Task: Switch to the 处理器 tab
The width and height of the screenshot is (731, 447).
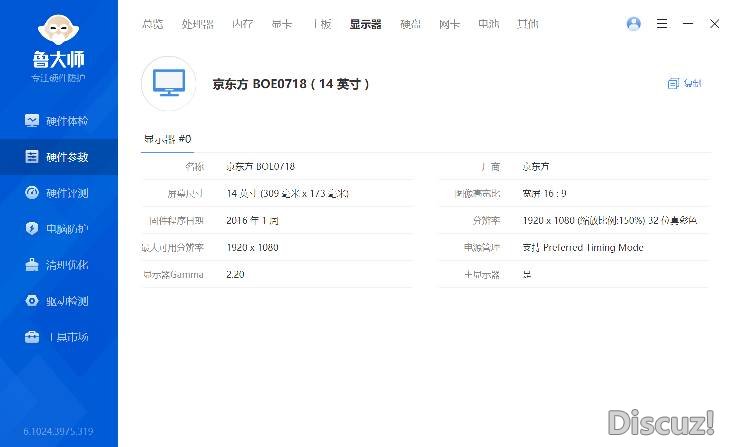Action: tap(198, 24)
